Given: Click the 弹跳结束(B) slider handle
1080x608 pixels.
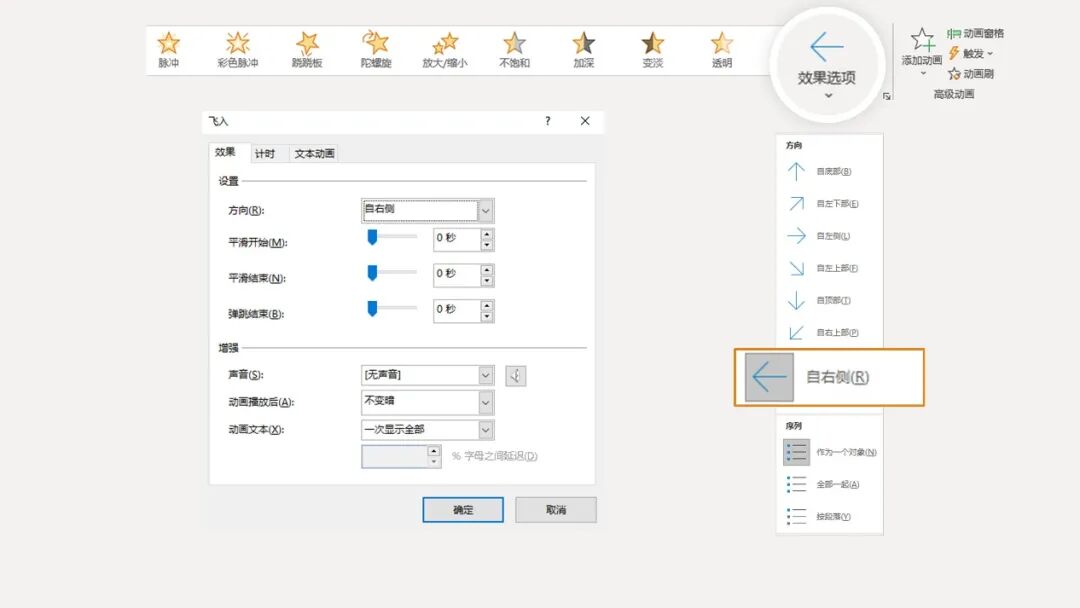Looking at the screenshot, I should [x=372, y=308].
